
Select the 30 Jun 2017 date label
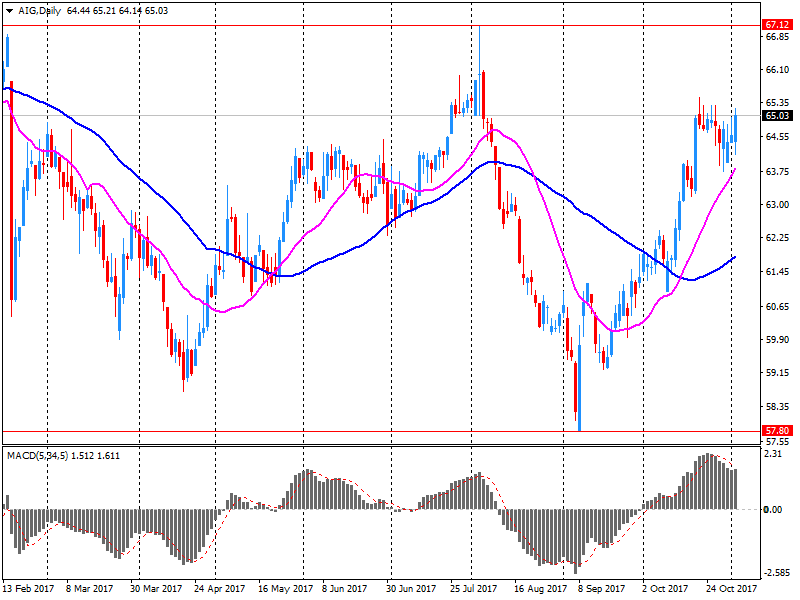[411, 588]
